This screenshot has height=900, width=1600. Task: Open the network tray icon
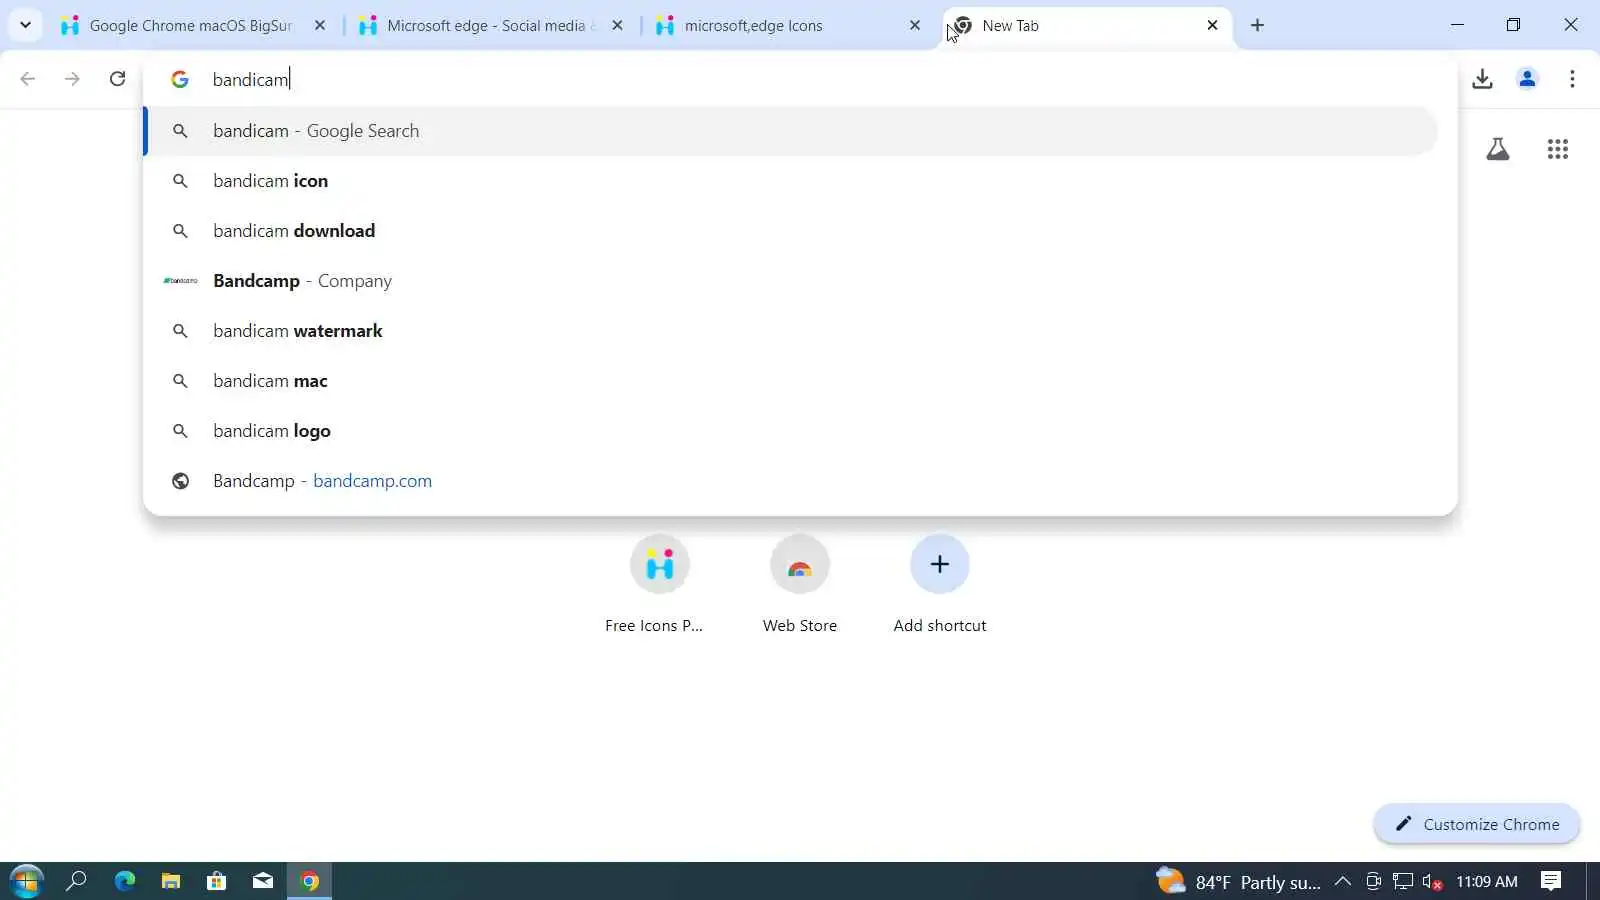point(1403,881)
